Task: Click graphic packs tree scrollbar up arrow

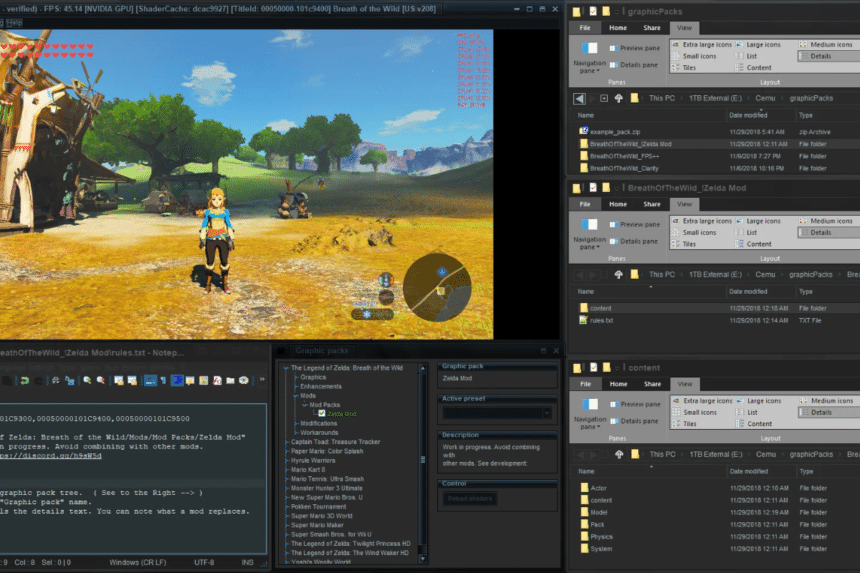Action: [x=422, y=368]
